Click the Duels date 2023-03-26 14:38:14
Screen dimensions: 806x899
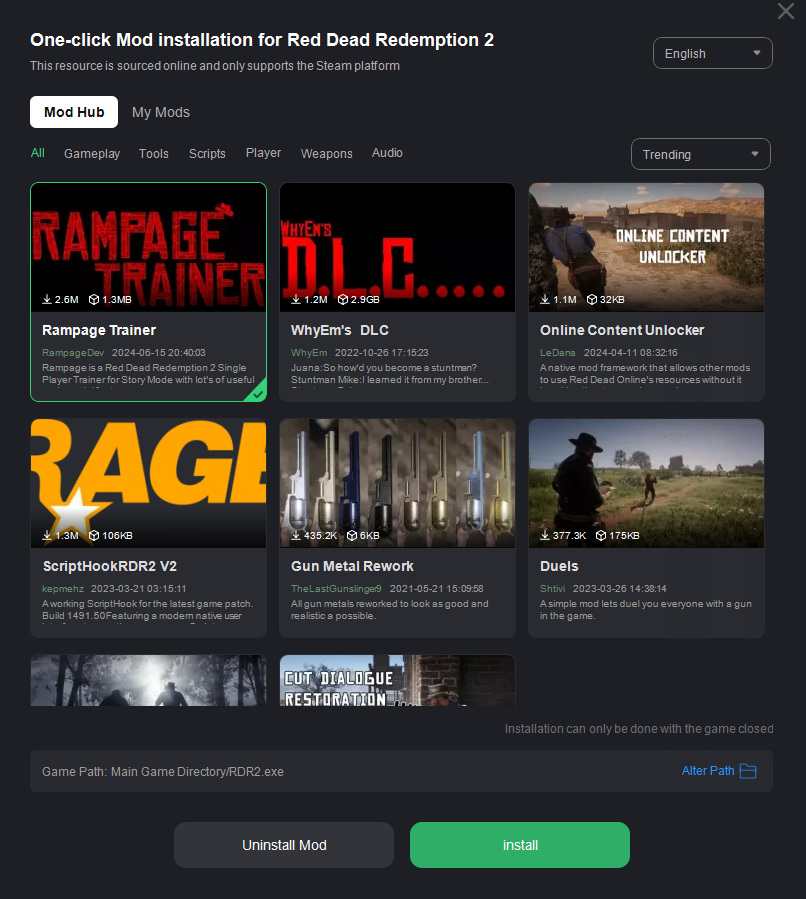tap(620, 589)
